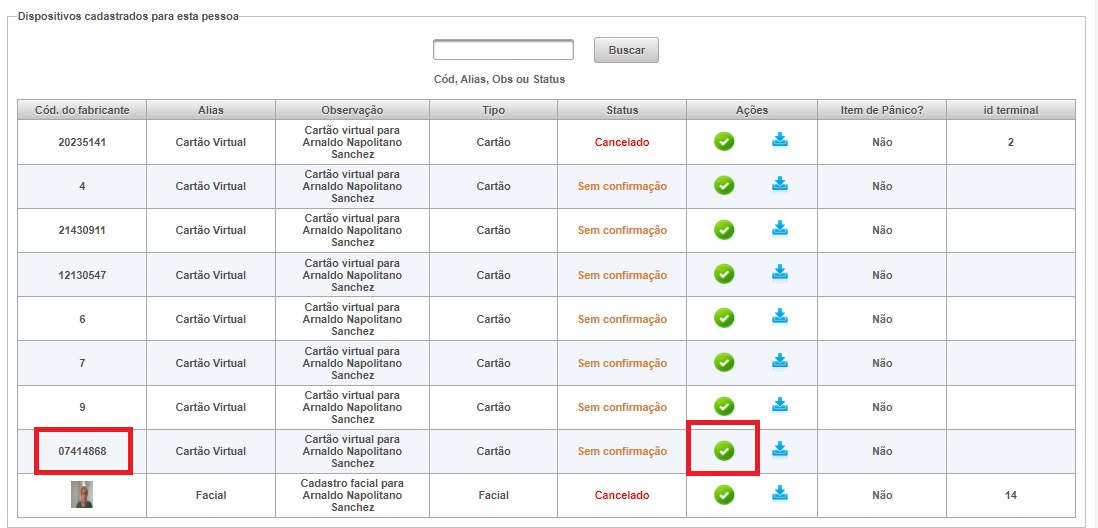Sort by Status column header
Screen dimensions: 1098x528
(622, 110)
